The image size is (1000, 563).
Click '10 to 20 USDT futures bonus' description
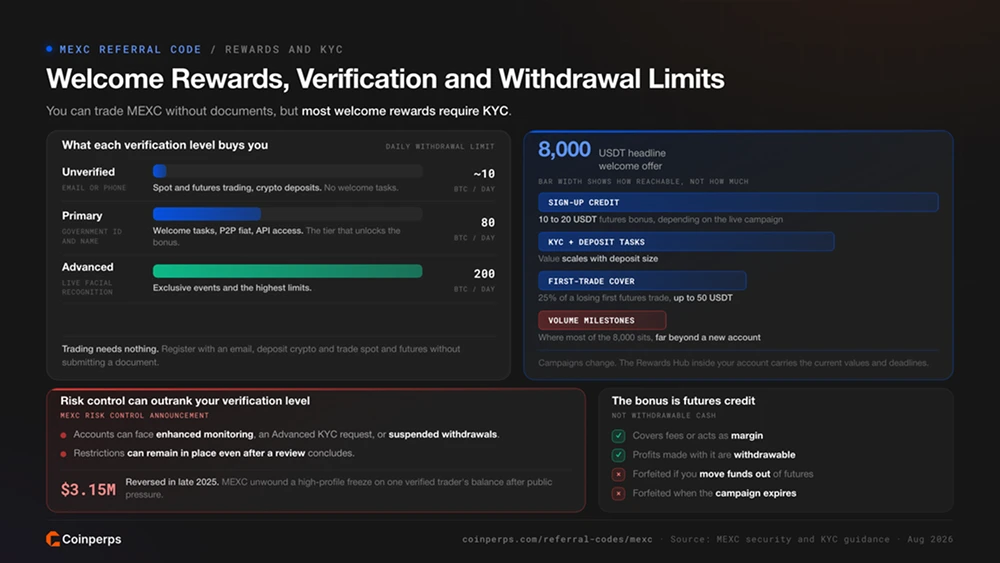point(661,219)
